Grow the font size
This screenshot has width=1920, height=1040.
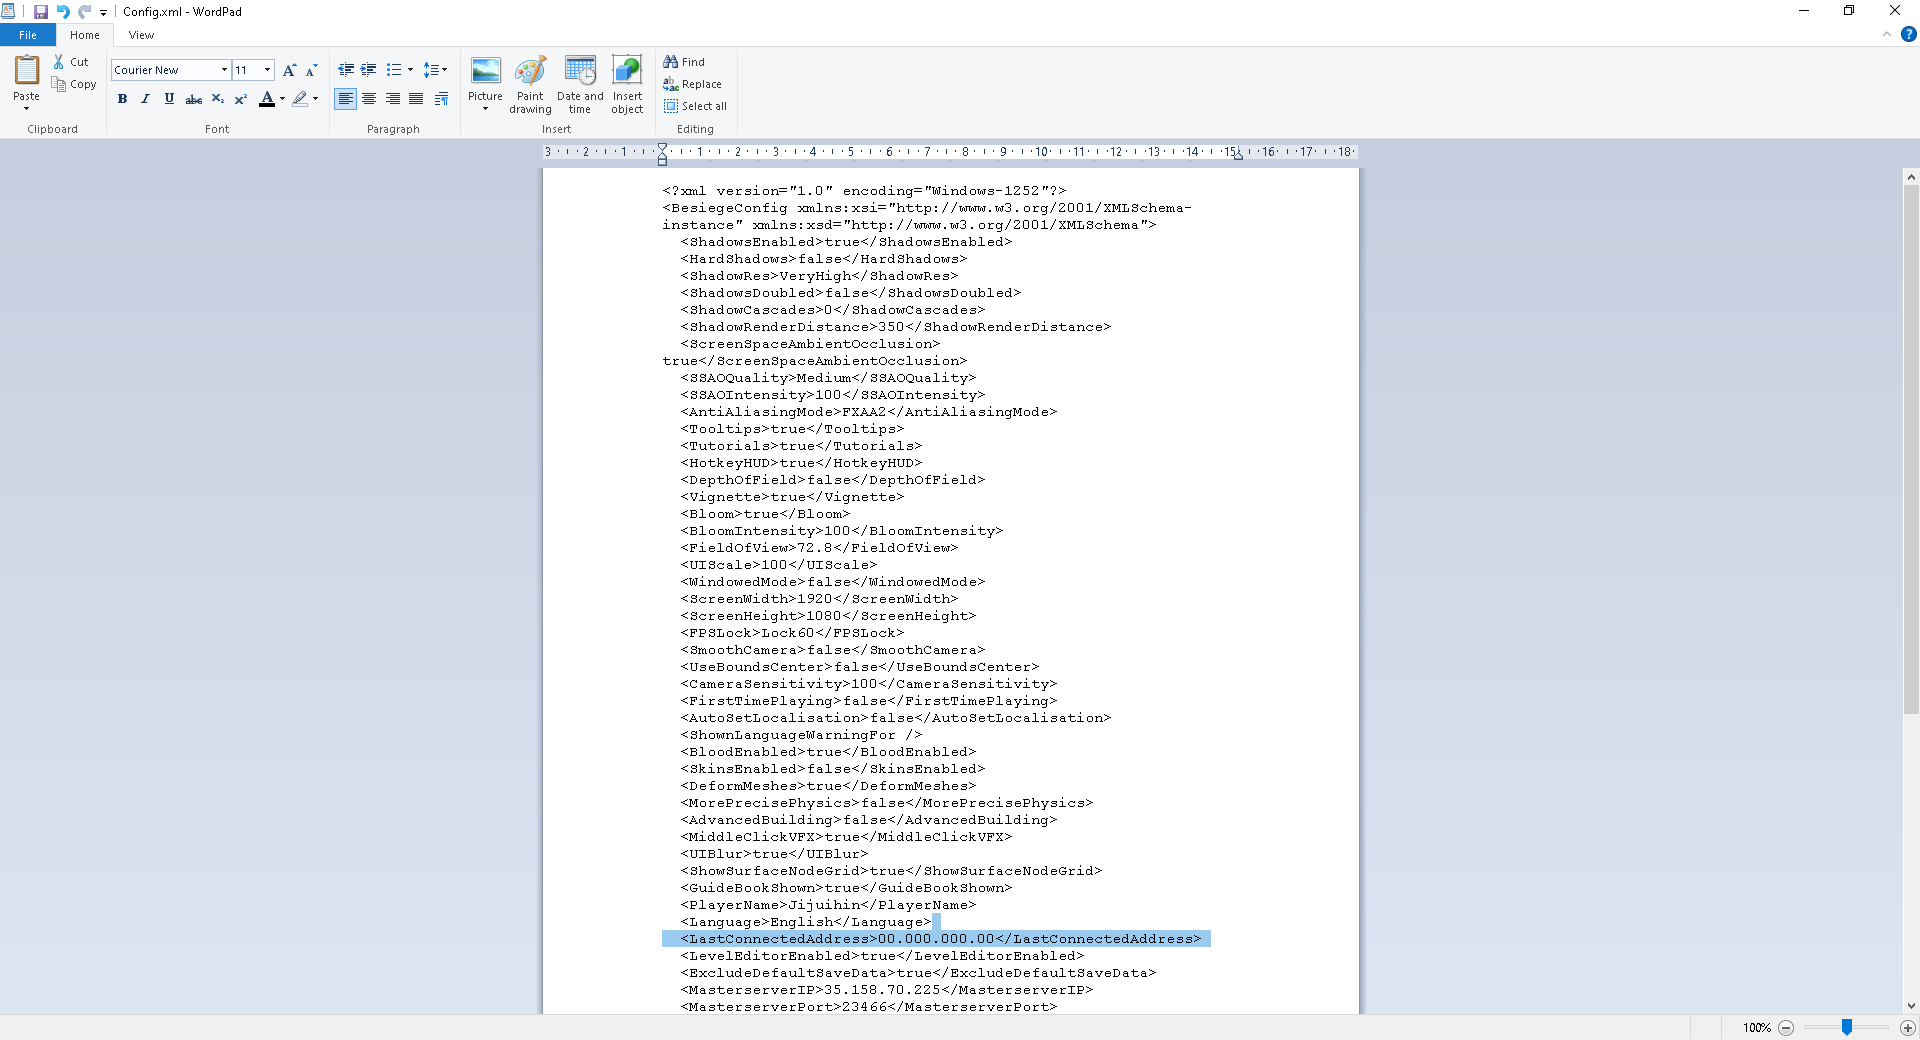[289, 70]
